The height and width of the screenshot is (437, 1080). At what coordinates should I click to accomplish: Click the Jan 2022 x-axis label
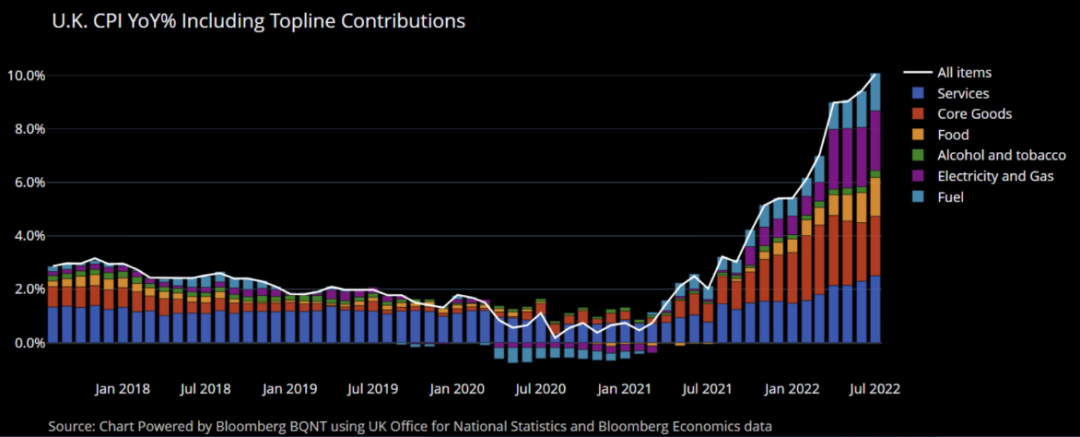[x=791, y=389]
